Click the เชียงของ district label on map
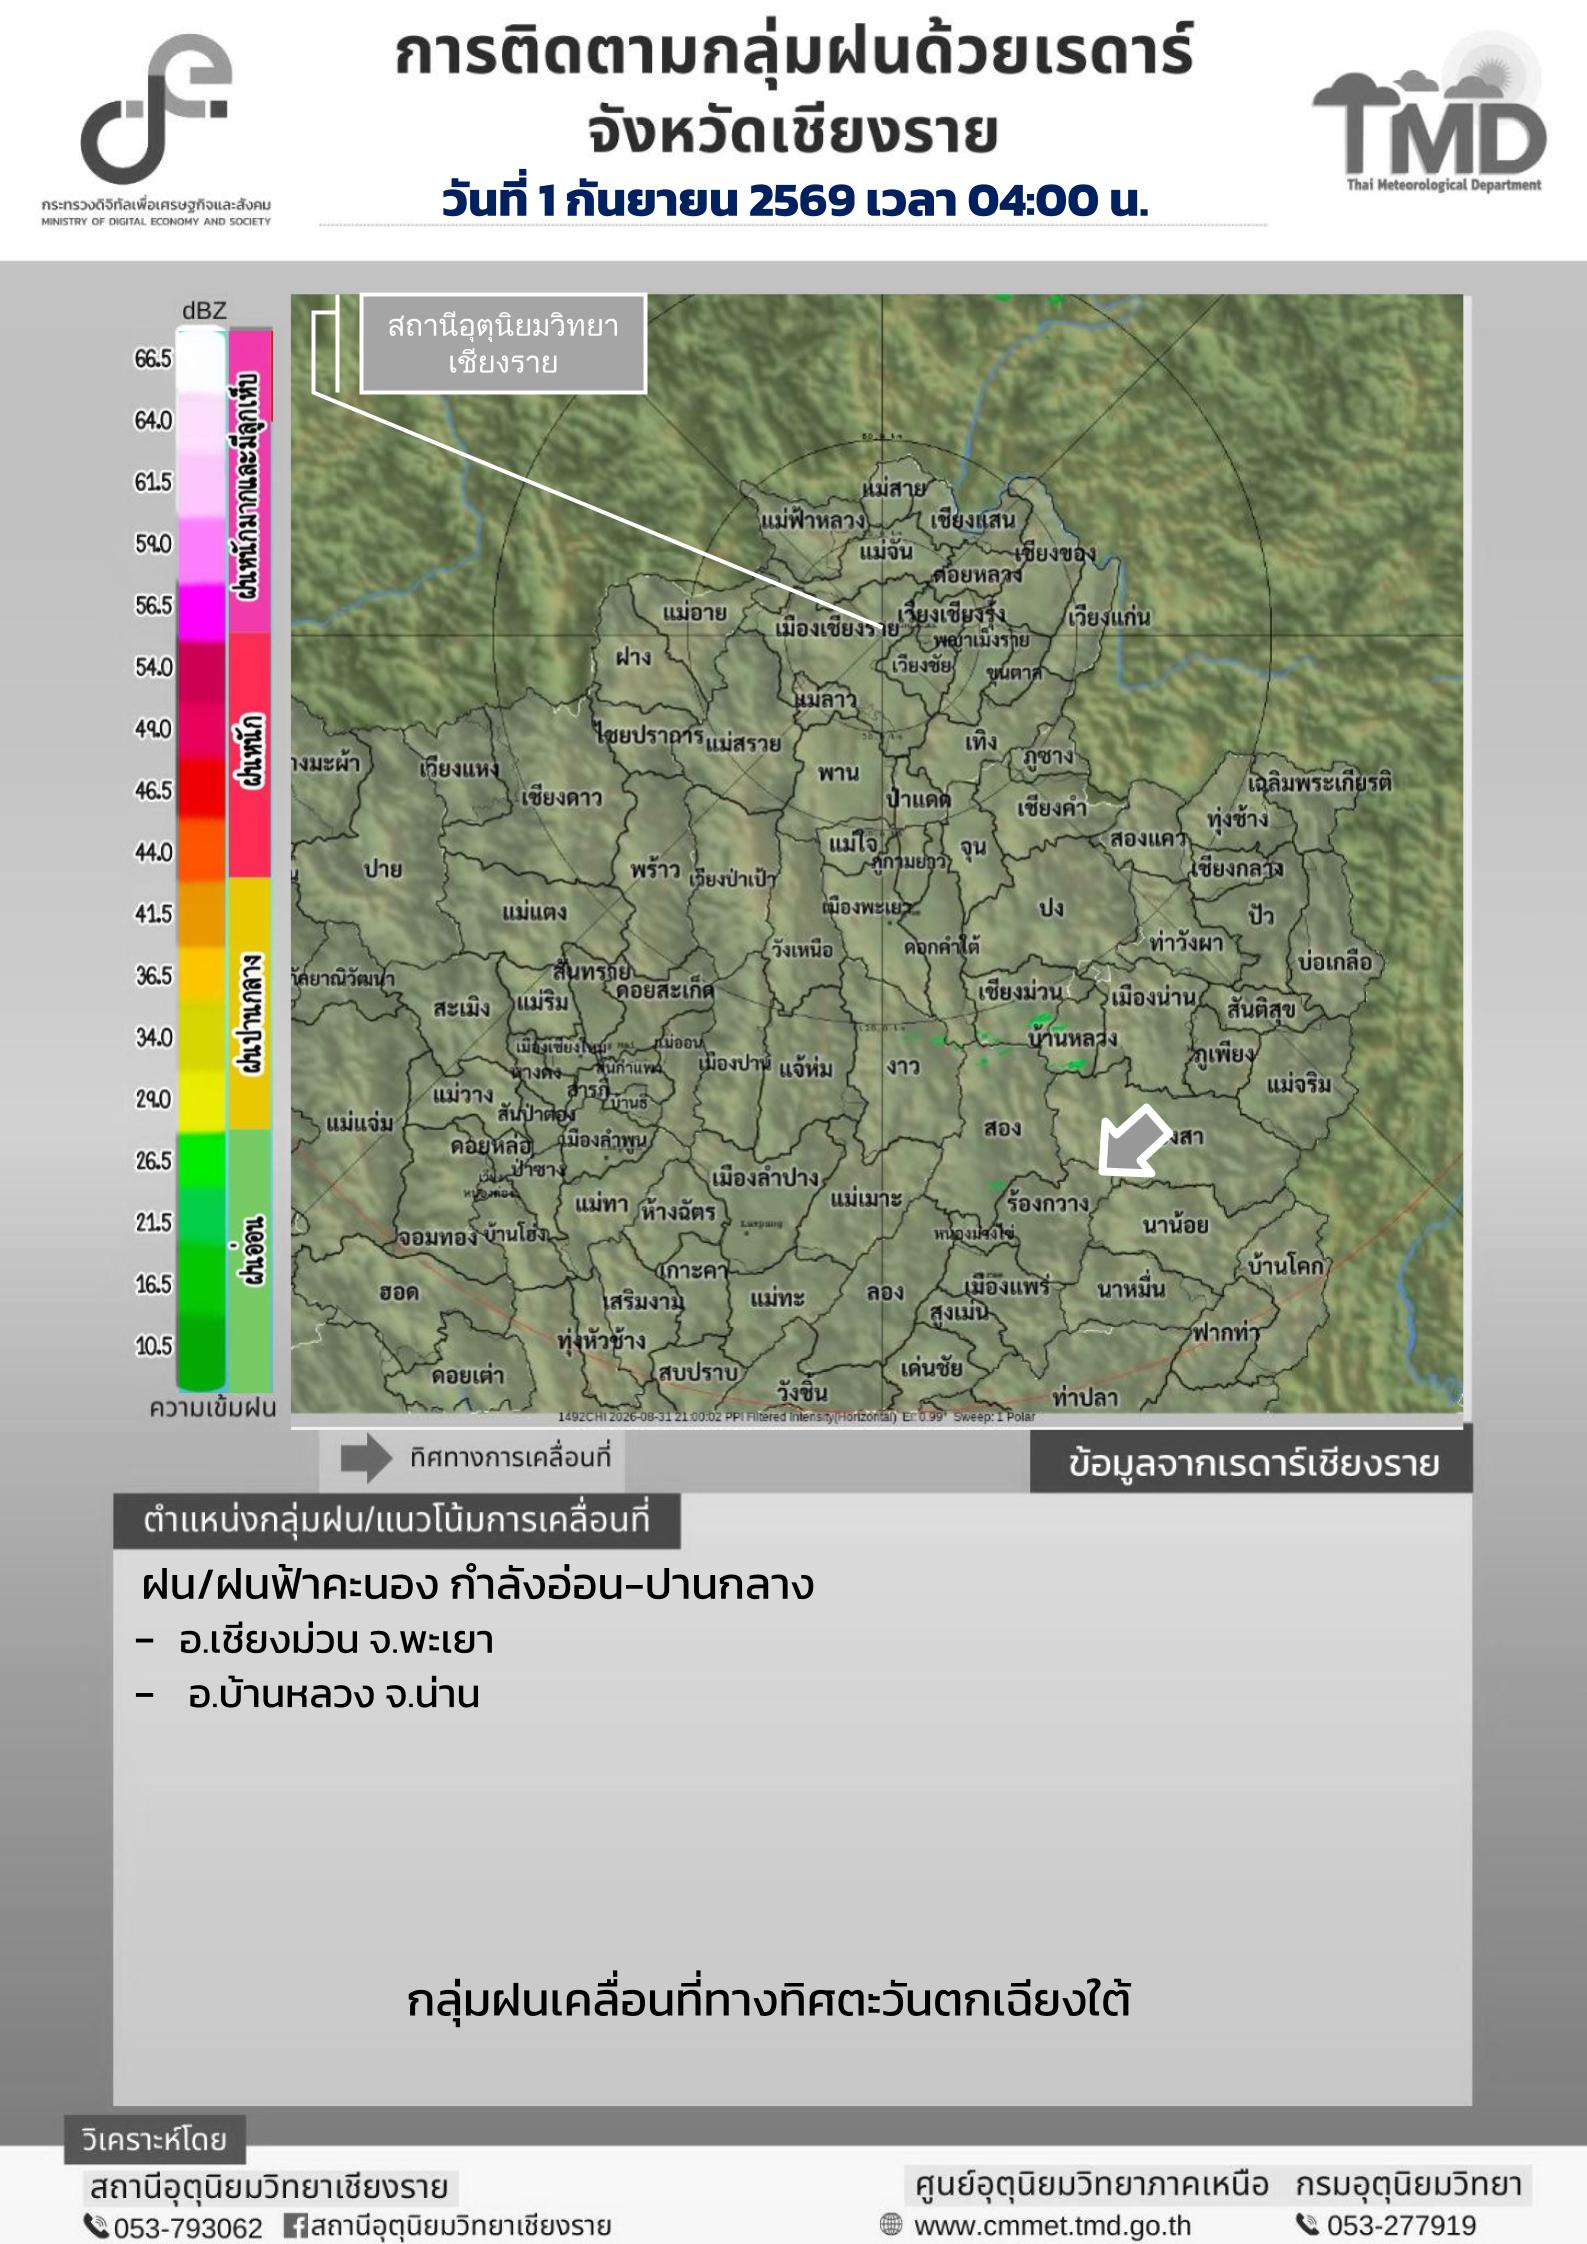This screenshot has height=2244, width=1587. [1055, 552]
